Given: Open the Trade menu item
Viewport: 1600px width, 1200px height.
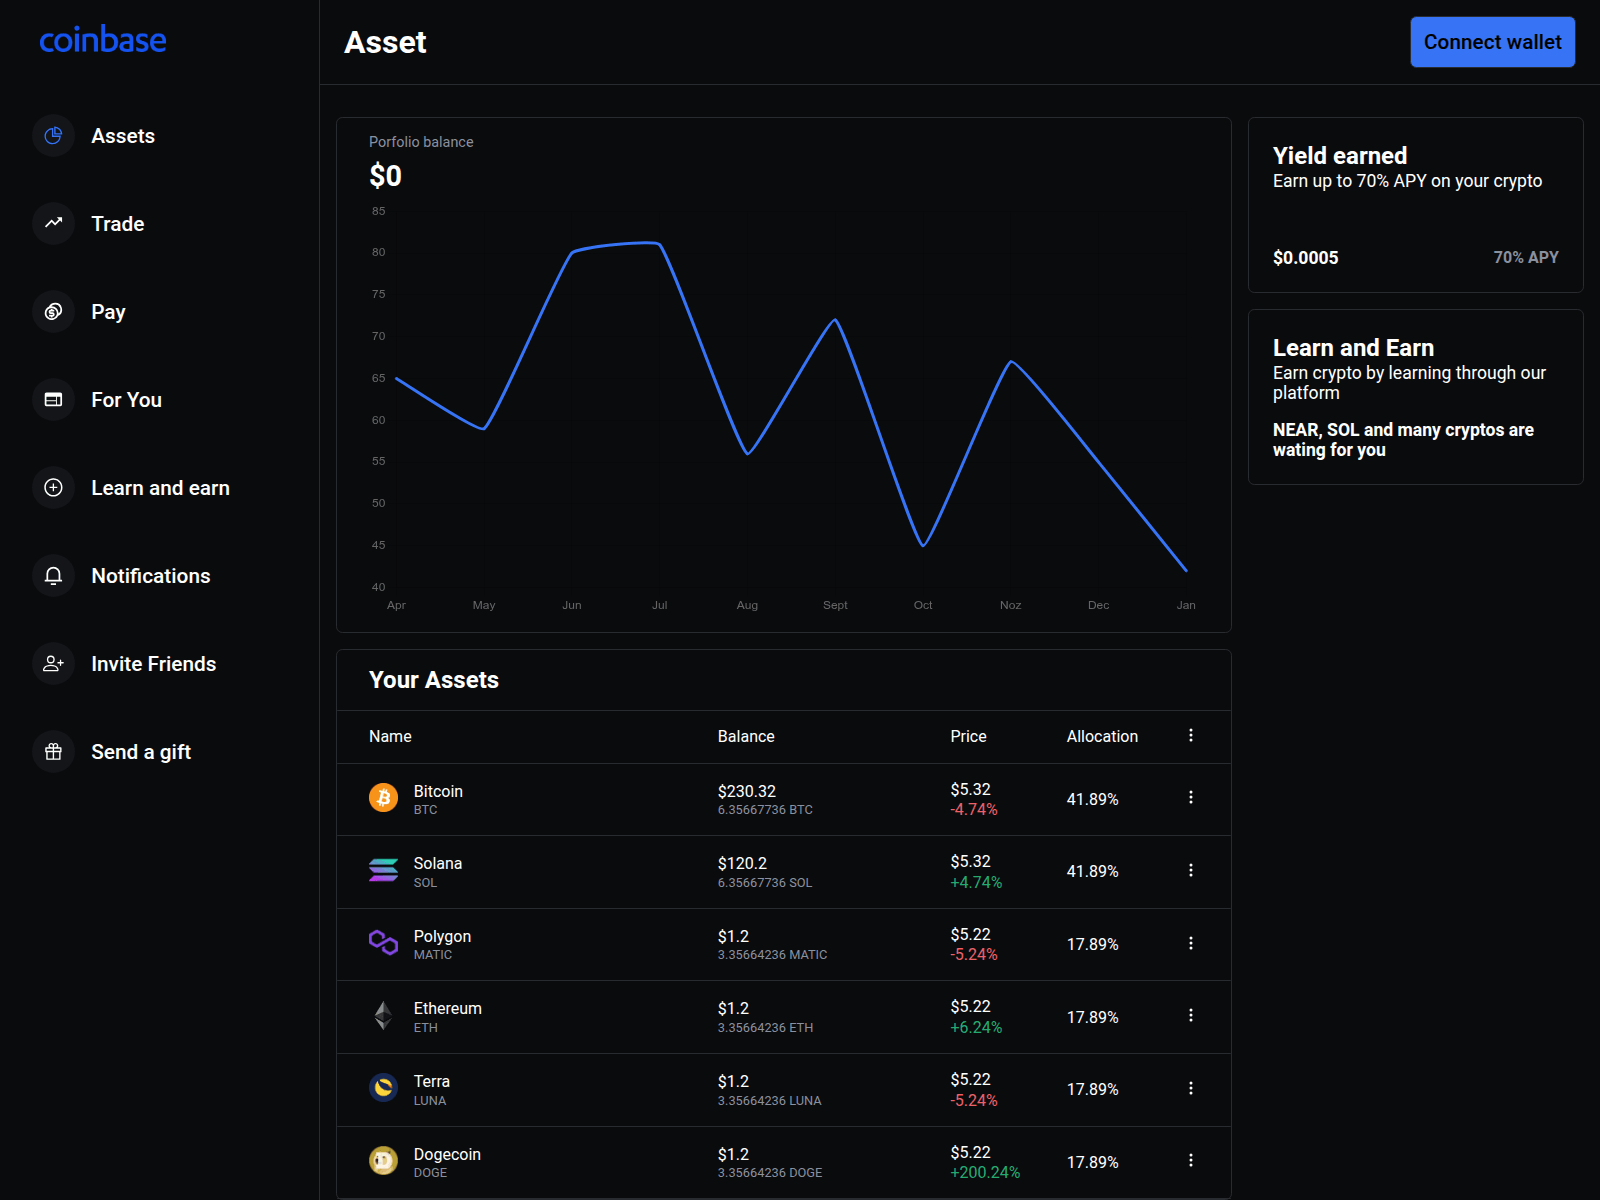Looking at the screenshot, I should [118, 224].
